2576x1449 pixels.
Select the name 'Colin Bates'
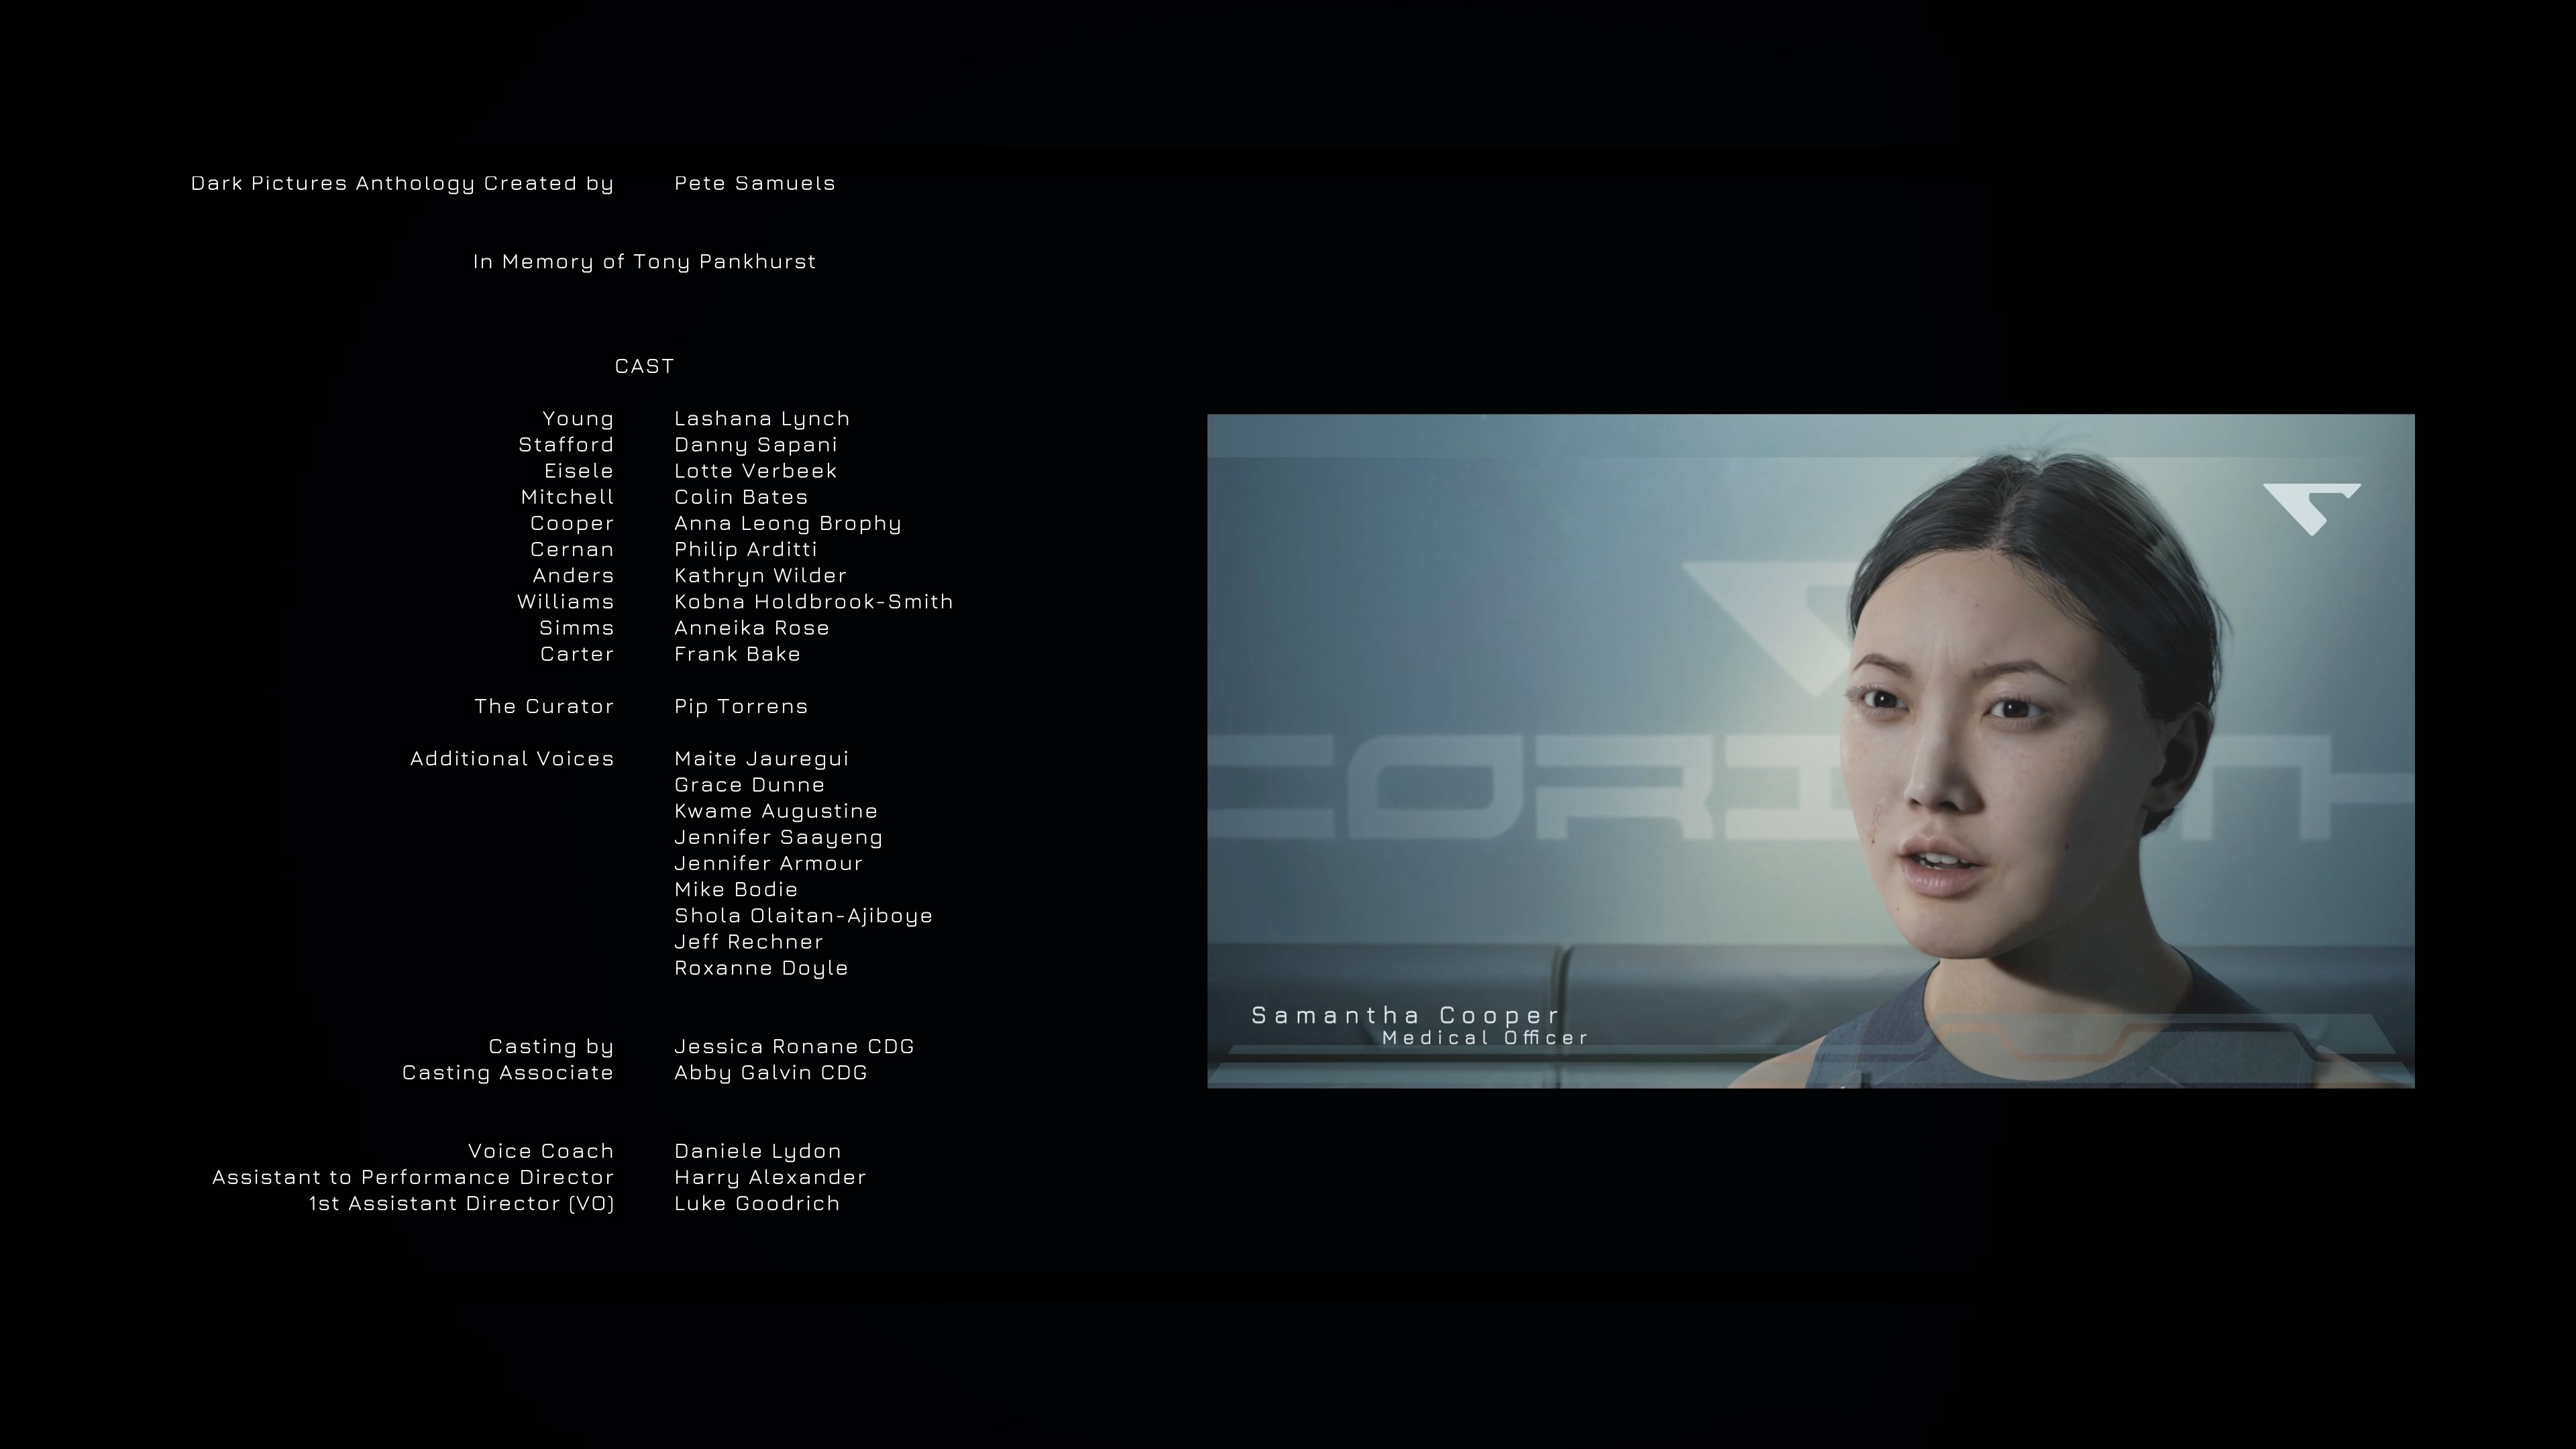[741, 497]
